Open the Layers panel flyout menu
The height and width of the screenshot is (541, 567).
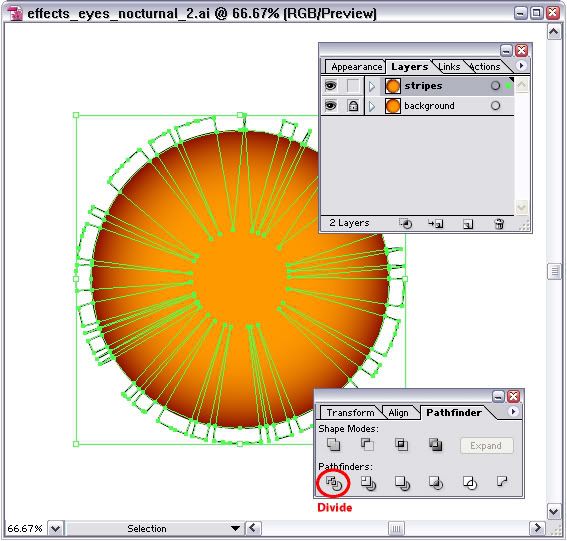[521, 66]
